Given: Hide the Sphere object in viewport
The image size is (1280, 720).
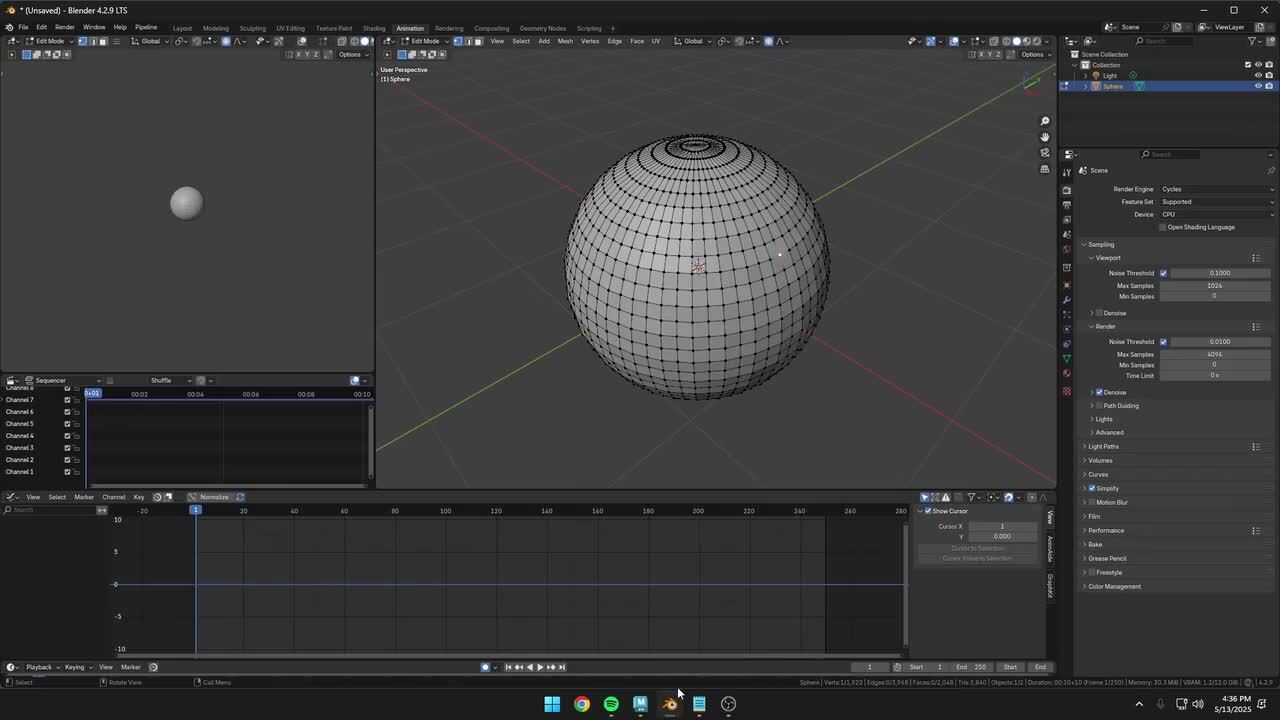Looking at the screenshot, I should click(x=1258, y=86).
